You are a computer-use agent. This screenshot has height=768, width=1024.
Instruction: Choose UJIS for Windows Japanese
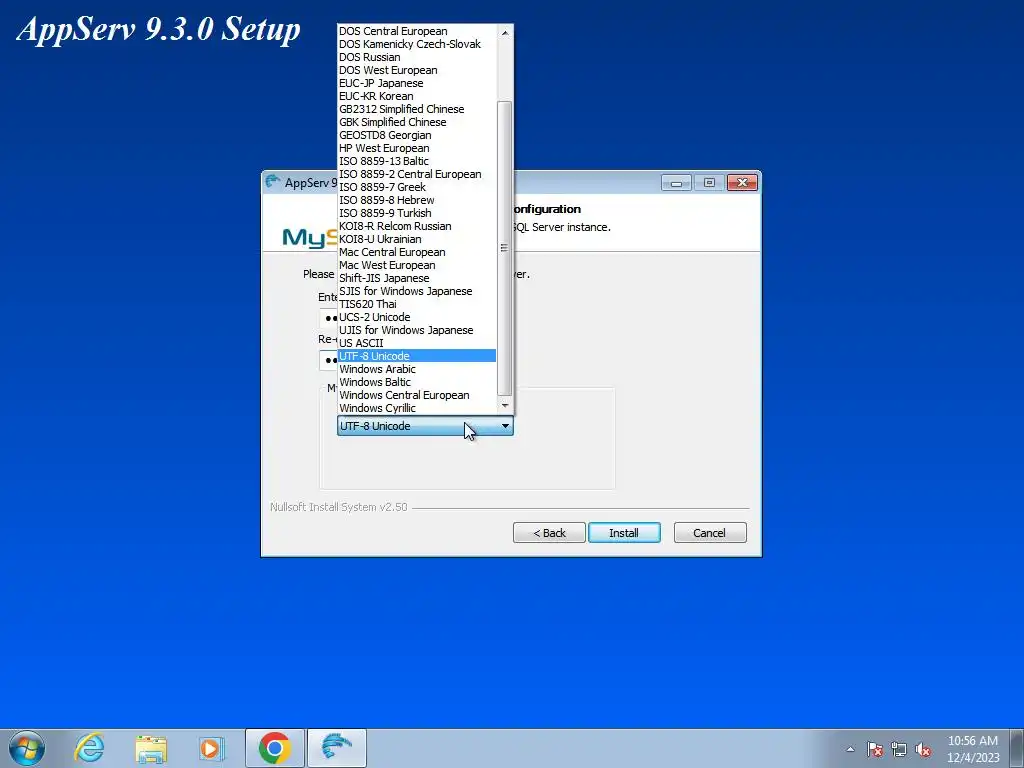point(417,330)
